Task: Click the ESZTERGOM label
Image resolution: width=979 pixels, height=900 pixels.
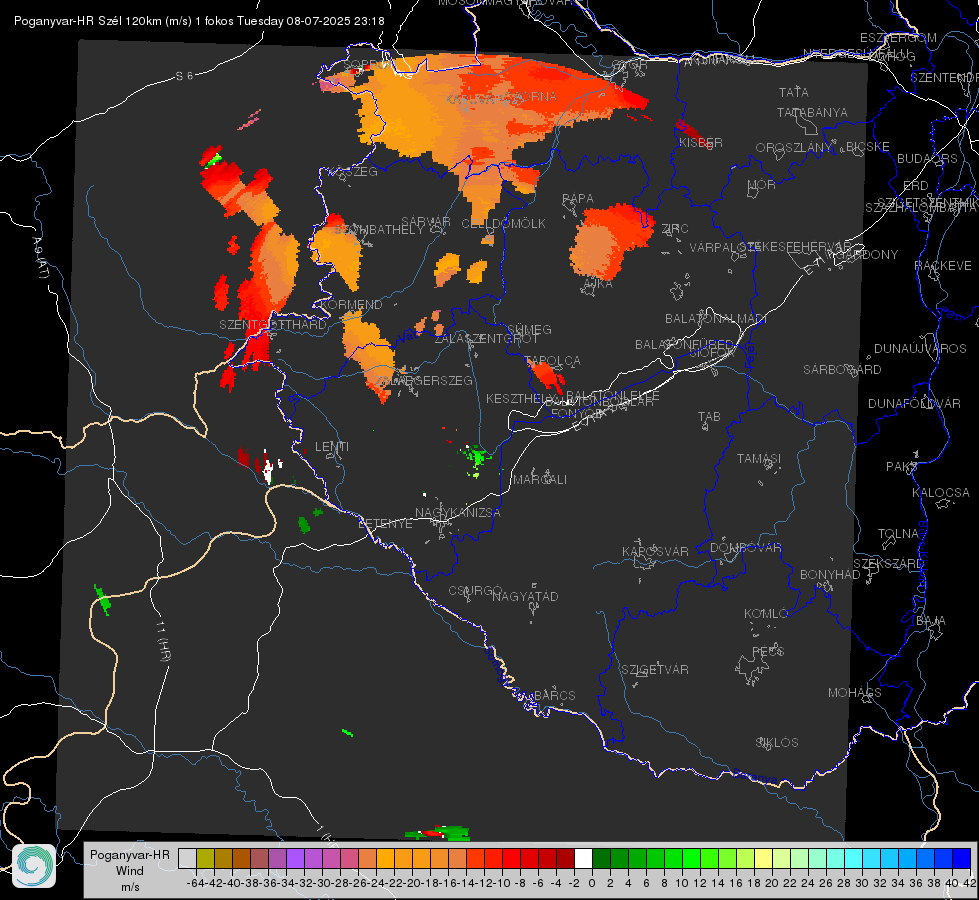Action: tap(898, 38)
